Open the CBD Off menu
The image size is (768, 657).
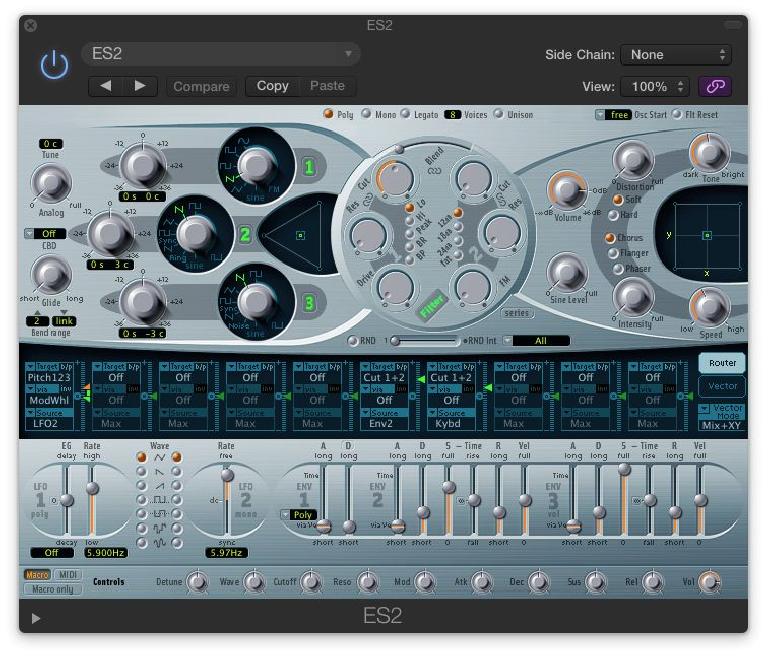pos(44,234)
